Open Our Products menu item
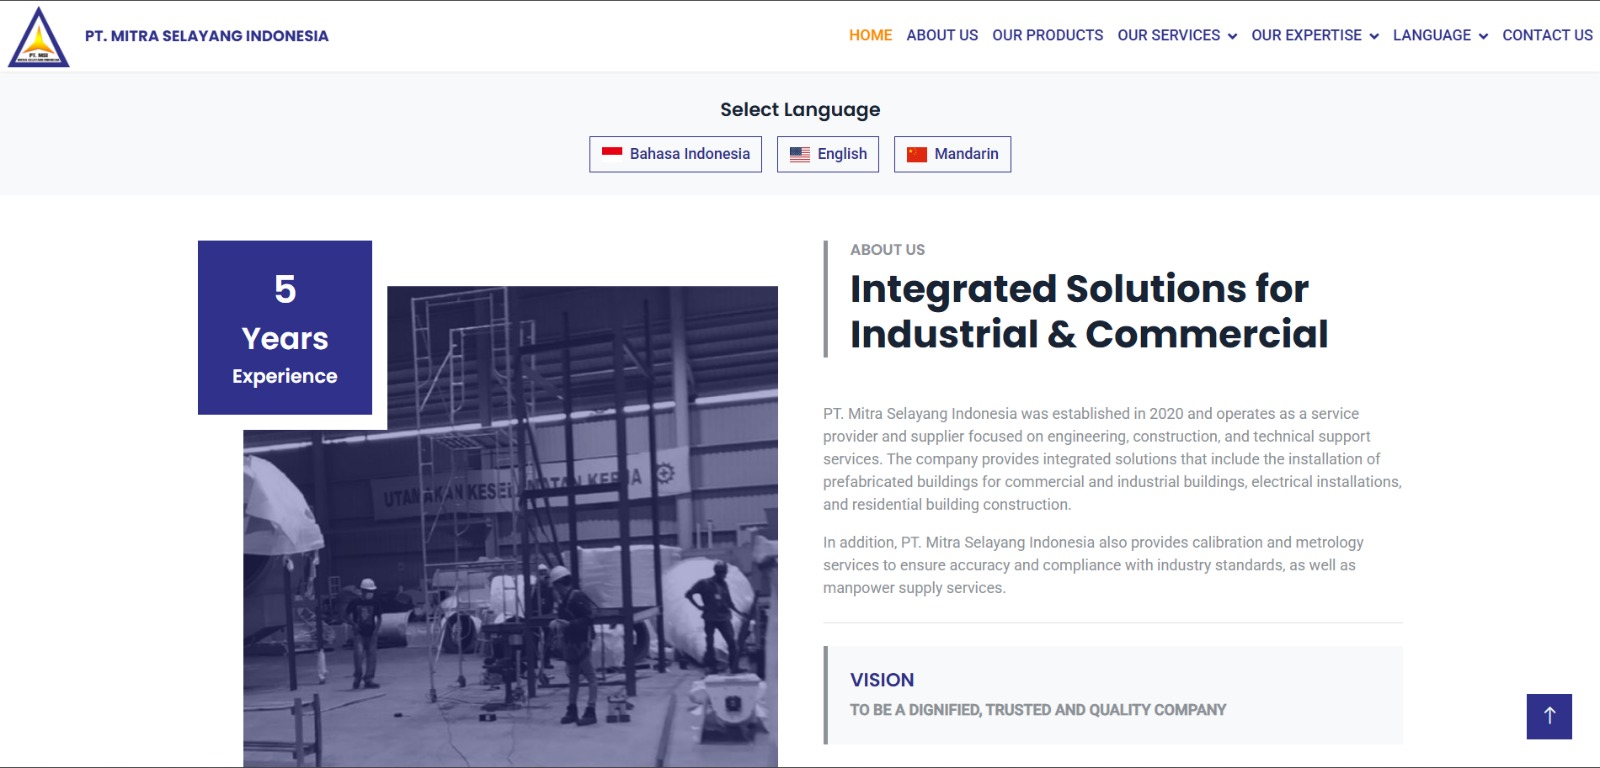 pyautogui.click(x=1048, y=35)
